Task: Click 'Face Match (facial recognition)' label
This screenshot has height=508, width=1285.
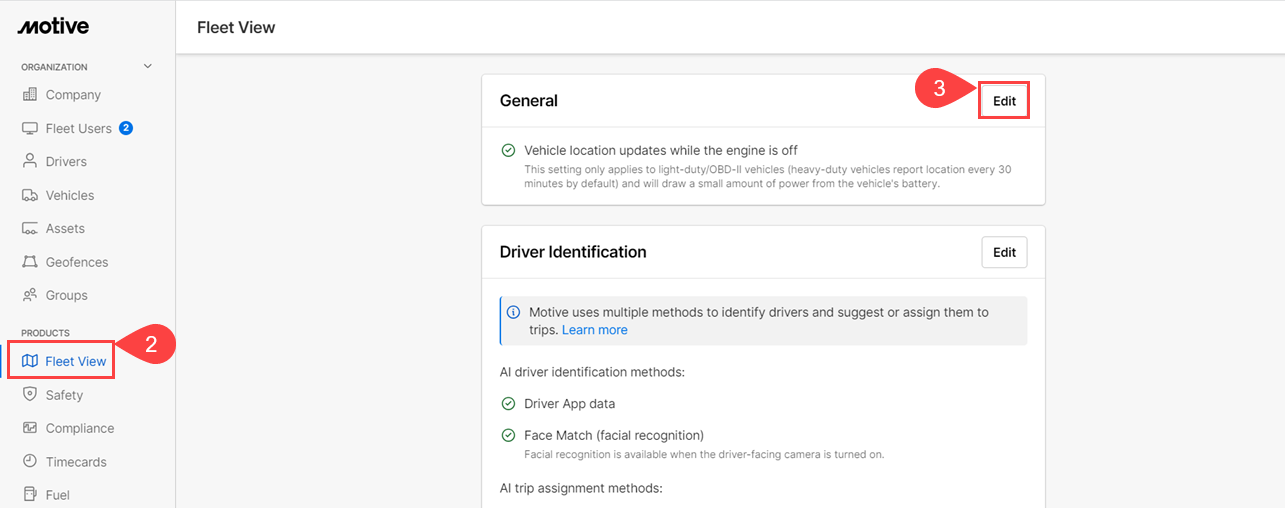Action: click(x=614, y=436)
